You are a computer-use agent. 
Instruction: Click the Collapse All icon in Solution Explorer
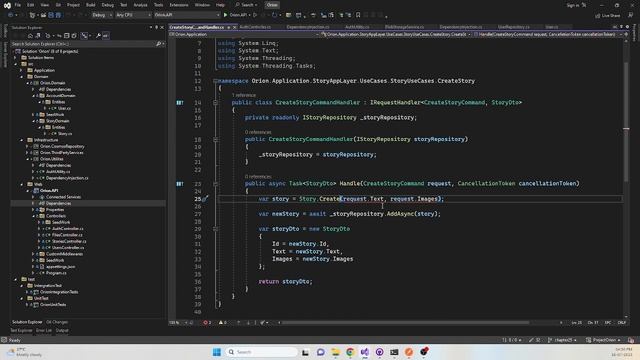67,36
